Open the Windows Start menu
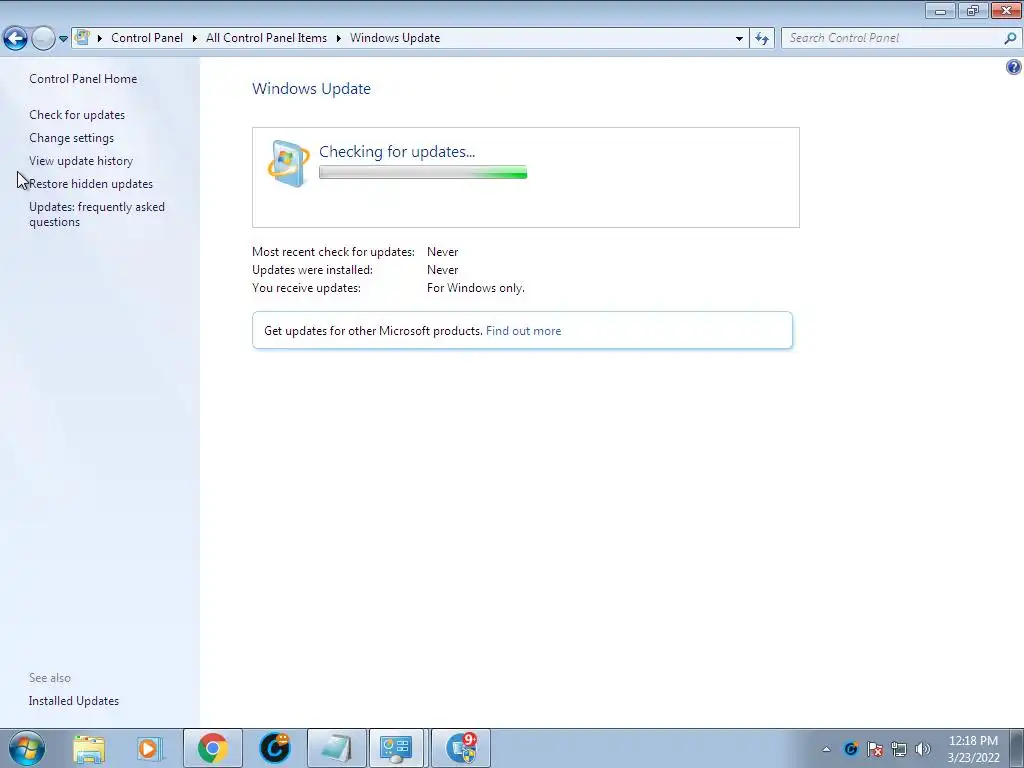Screen dimensions: 1024x768 (27, 748)
